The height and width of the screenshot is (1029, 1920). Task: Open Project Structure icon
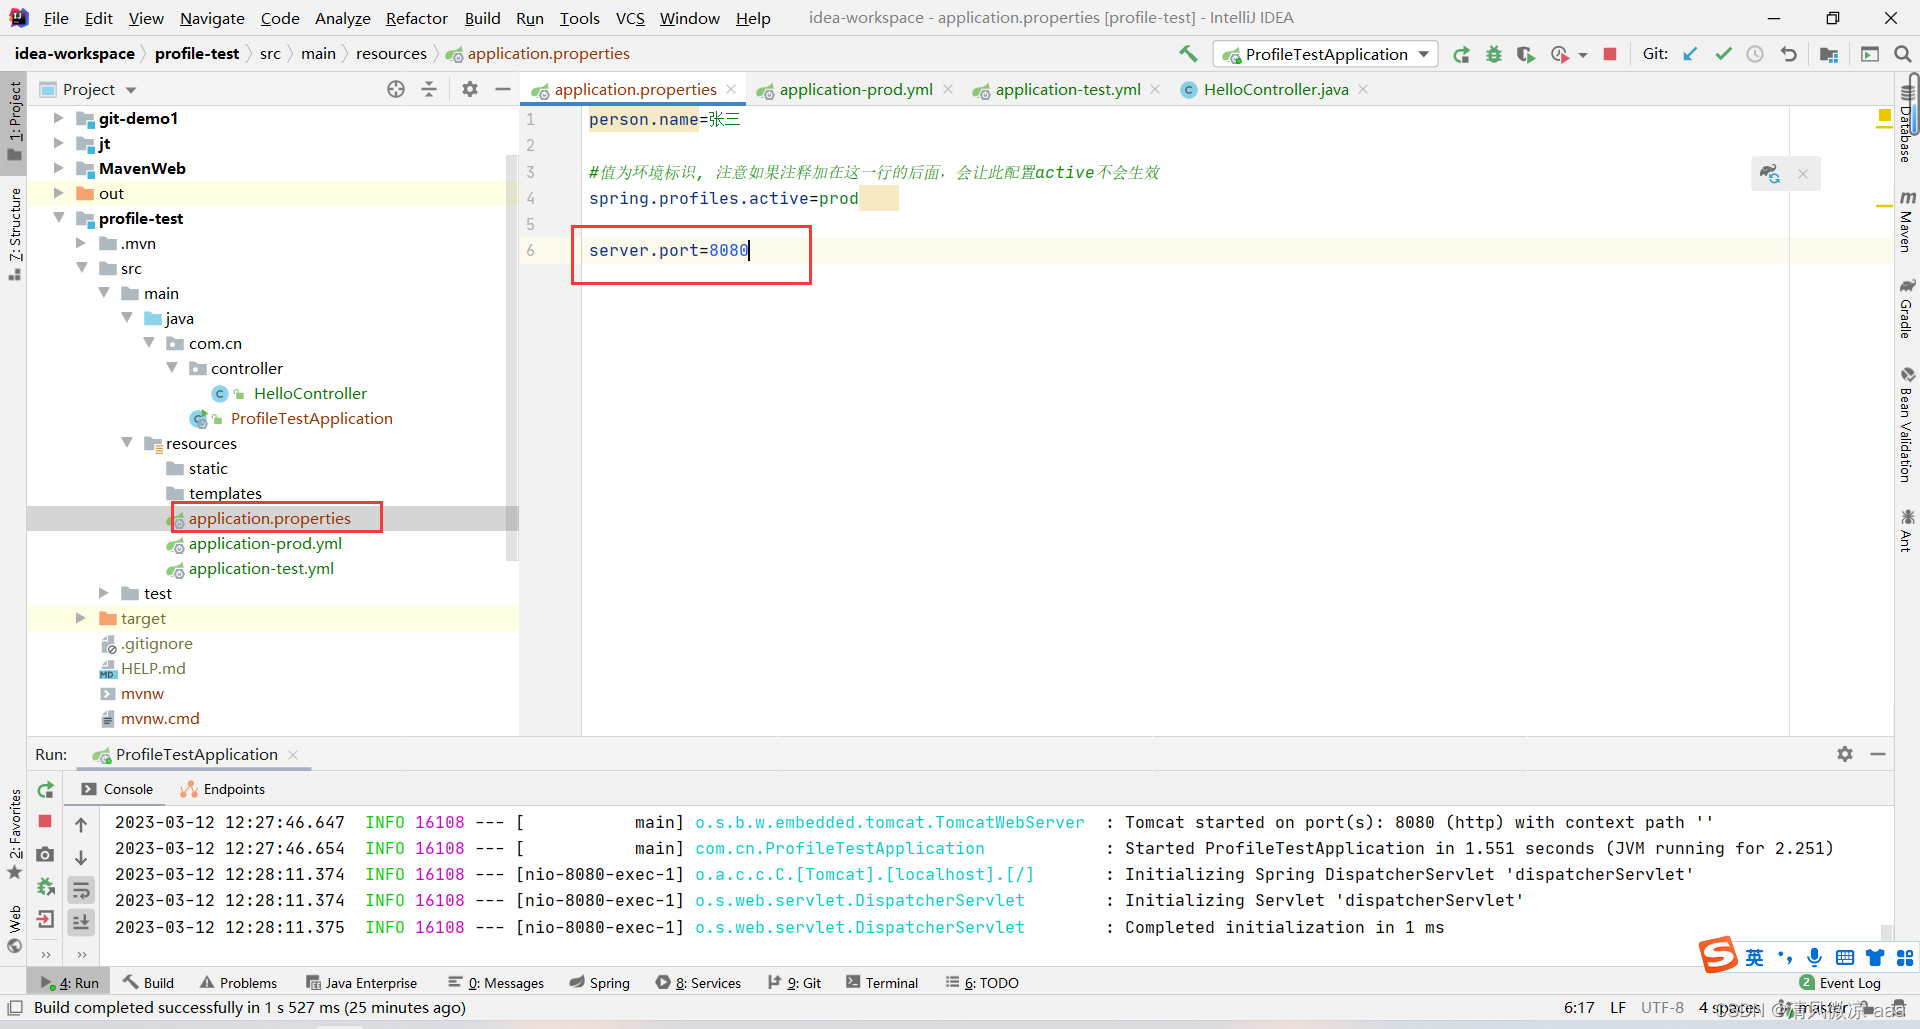[x=1829, y=54]
